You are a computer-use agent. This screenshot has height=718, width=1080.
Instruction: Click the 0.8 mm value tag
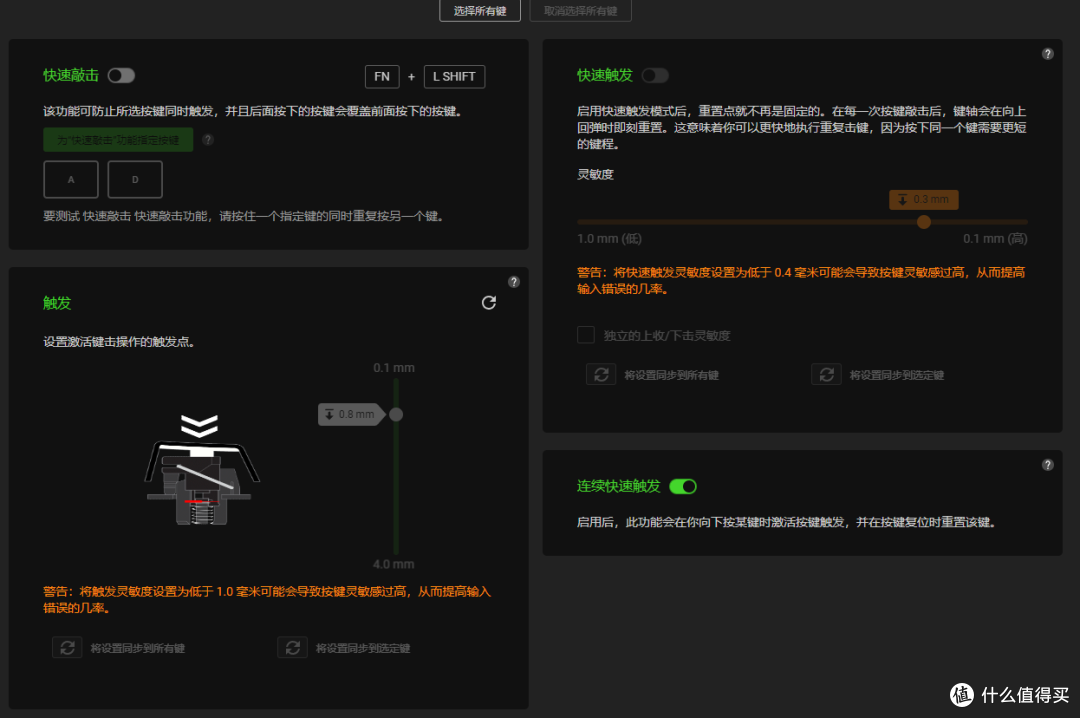point(351,414)
